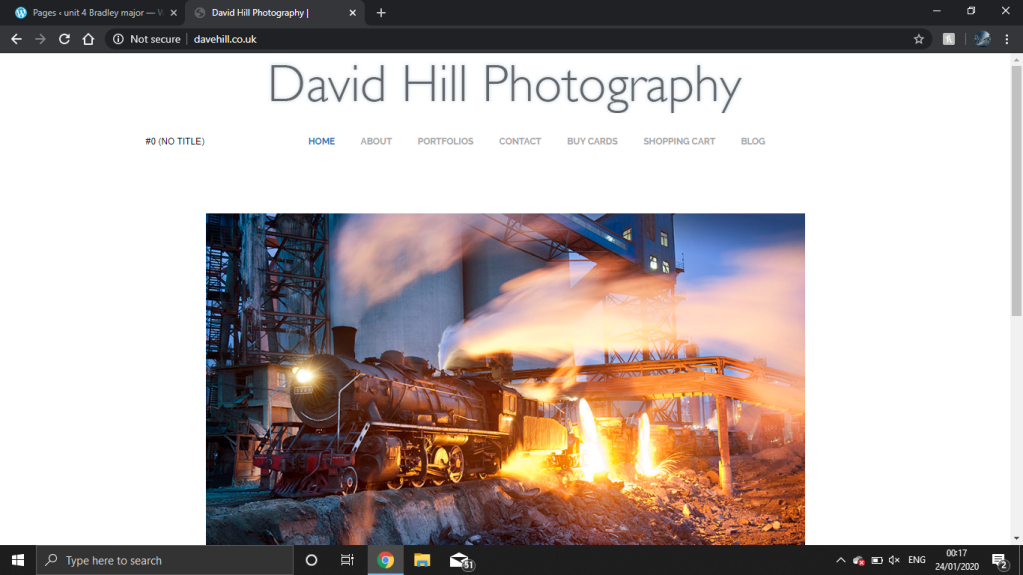
Task: Click the browser back arrow
Action: pos(16,39)
